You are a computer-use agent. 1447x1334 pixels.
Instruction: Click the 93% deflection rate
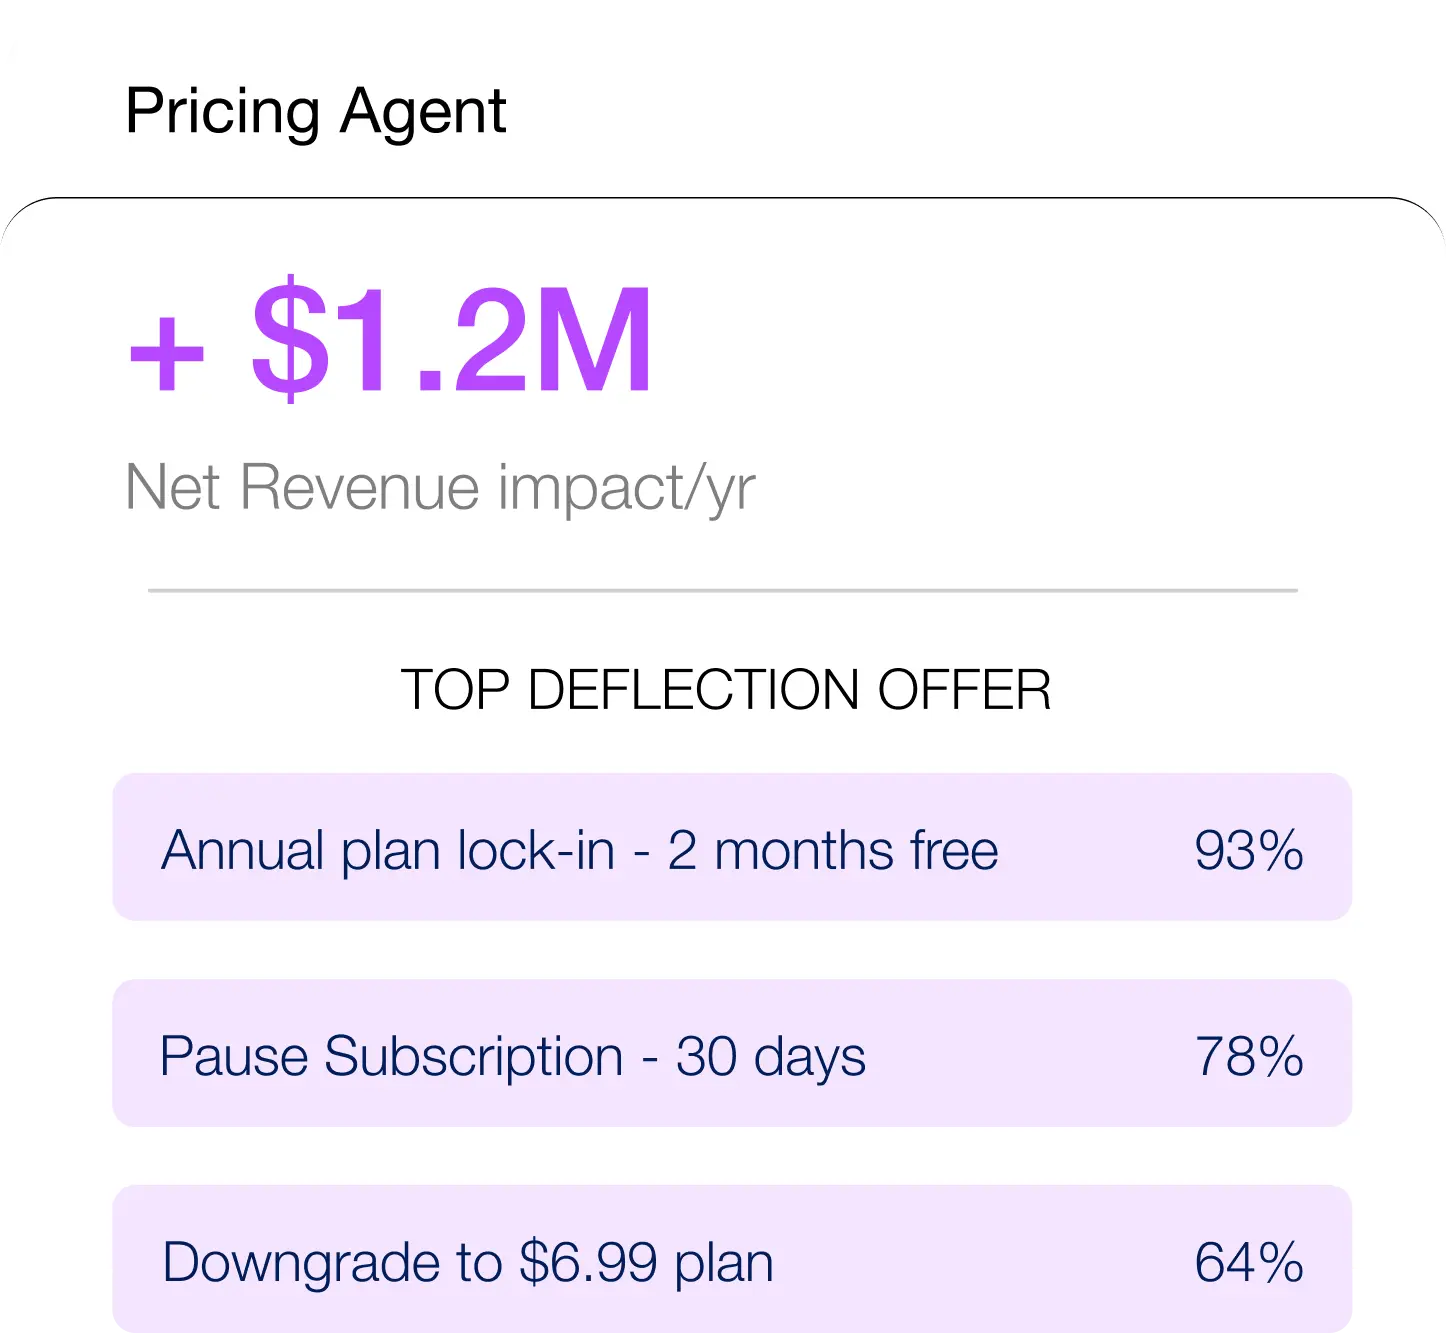click(1249, 850)
